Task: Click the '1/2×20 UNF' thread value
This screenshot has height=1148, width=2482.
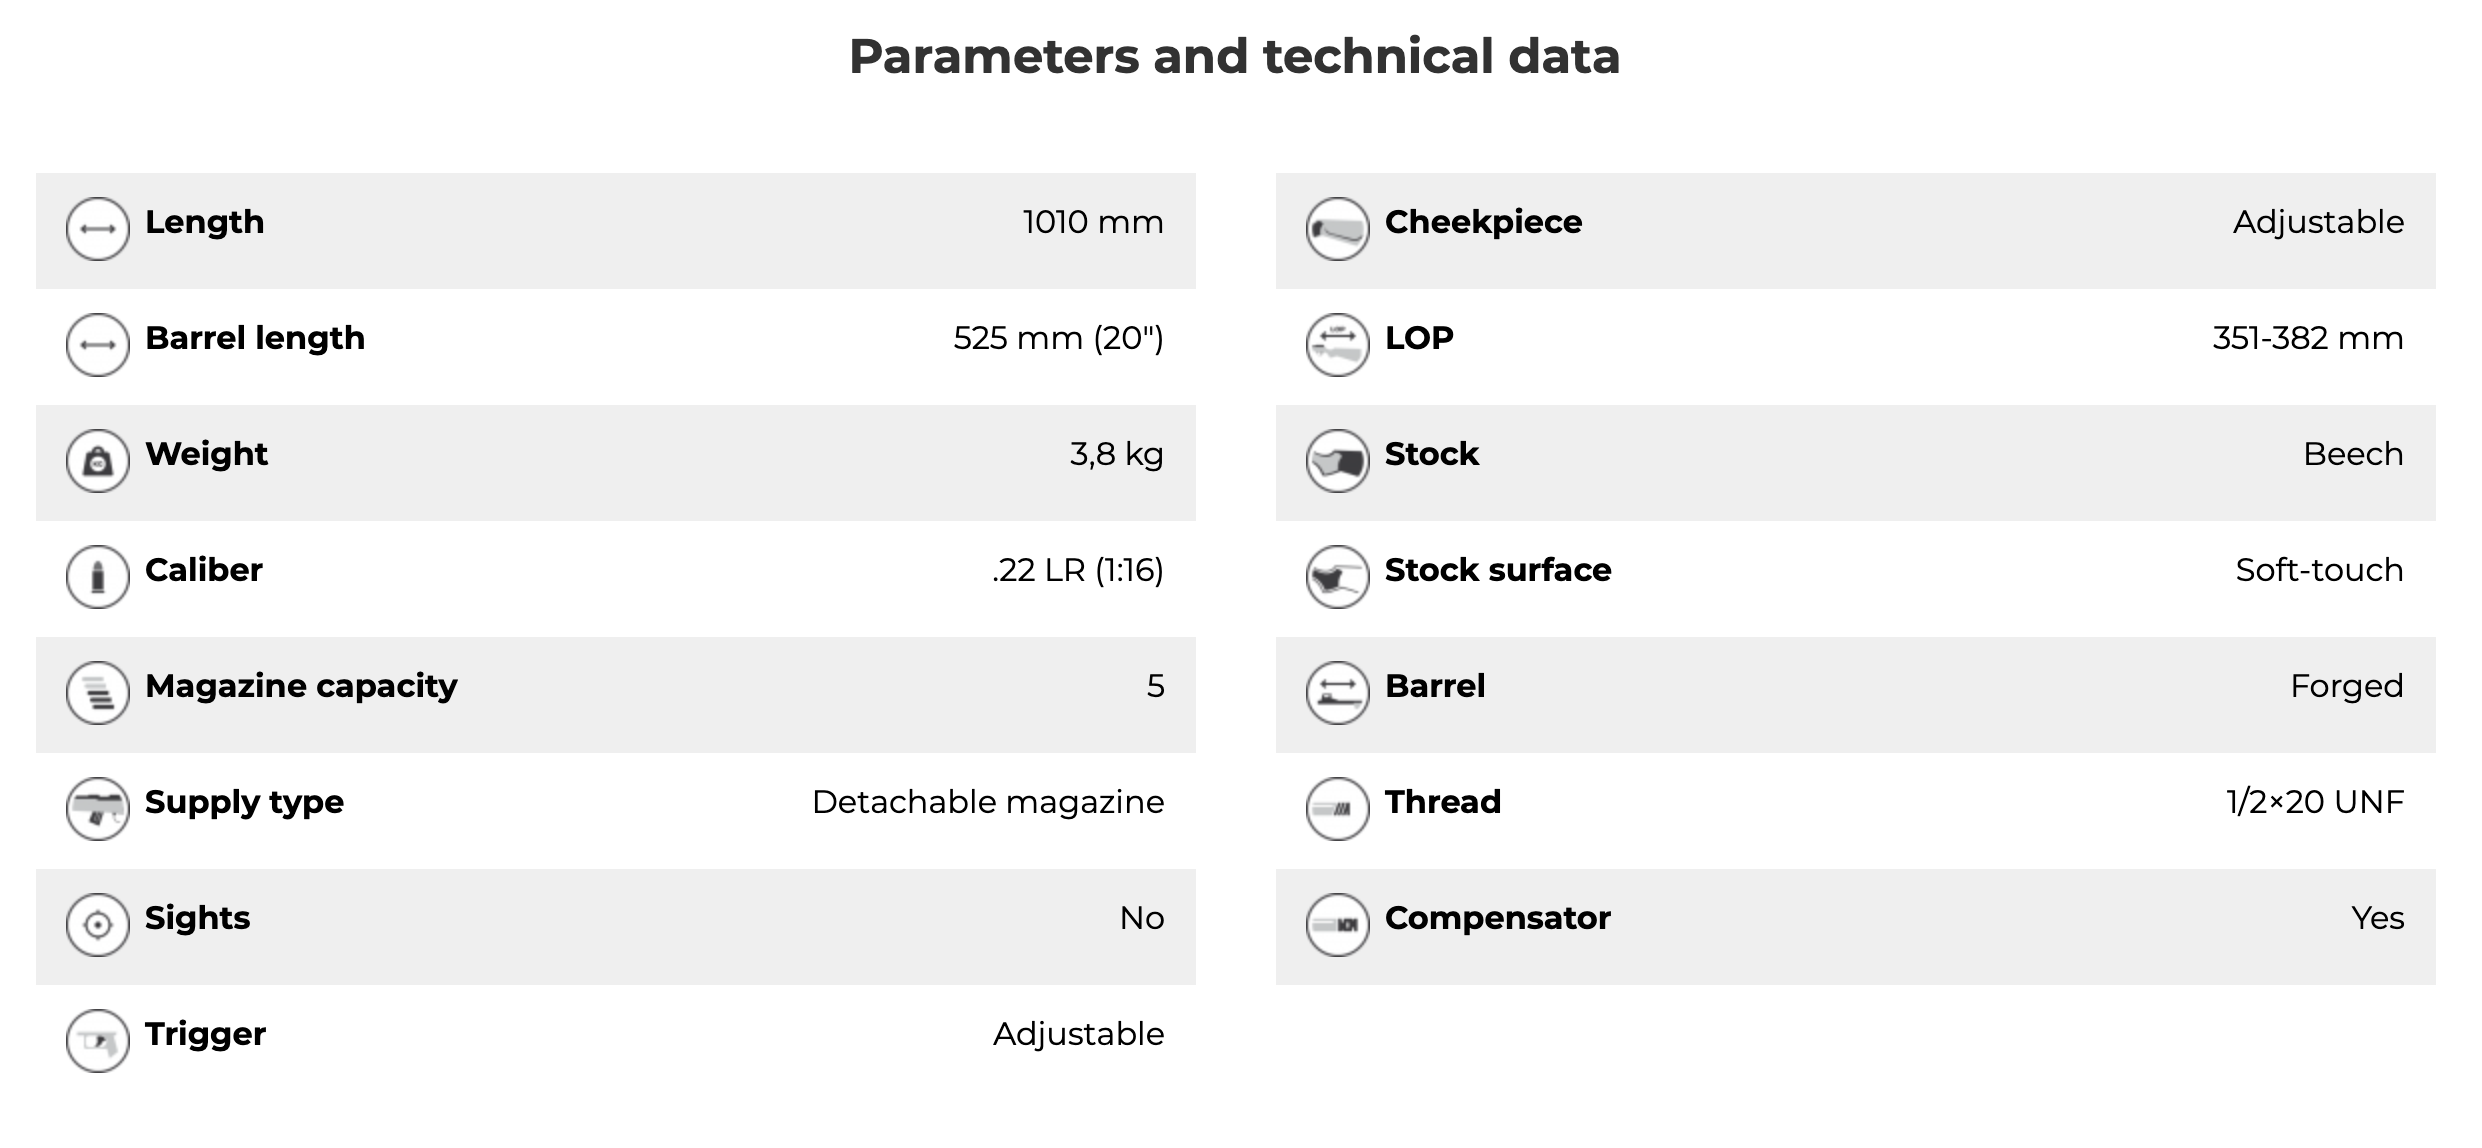Action: [2314, 802]
